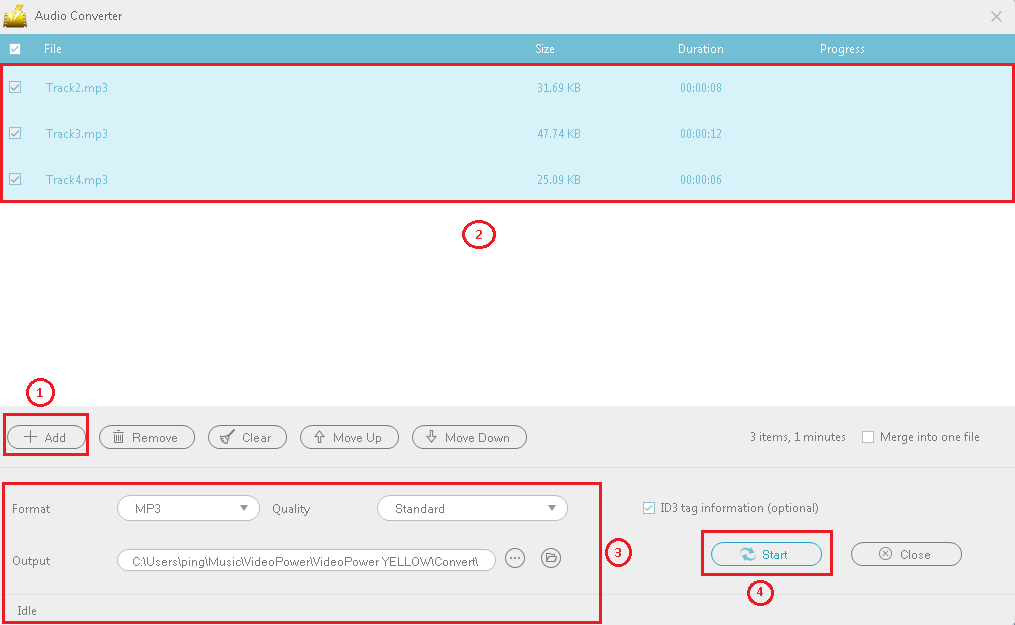Toggle the select-all checkbox in header
1015x625 pixels.
point(15,49)
